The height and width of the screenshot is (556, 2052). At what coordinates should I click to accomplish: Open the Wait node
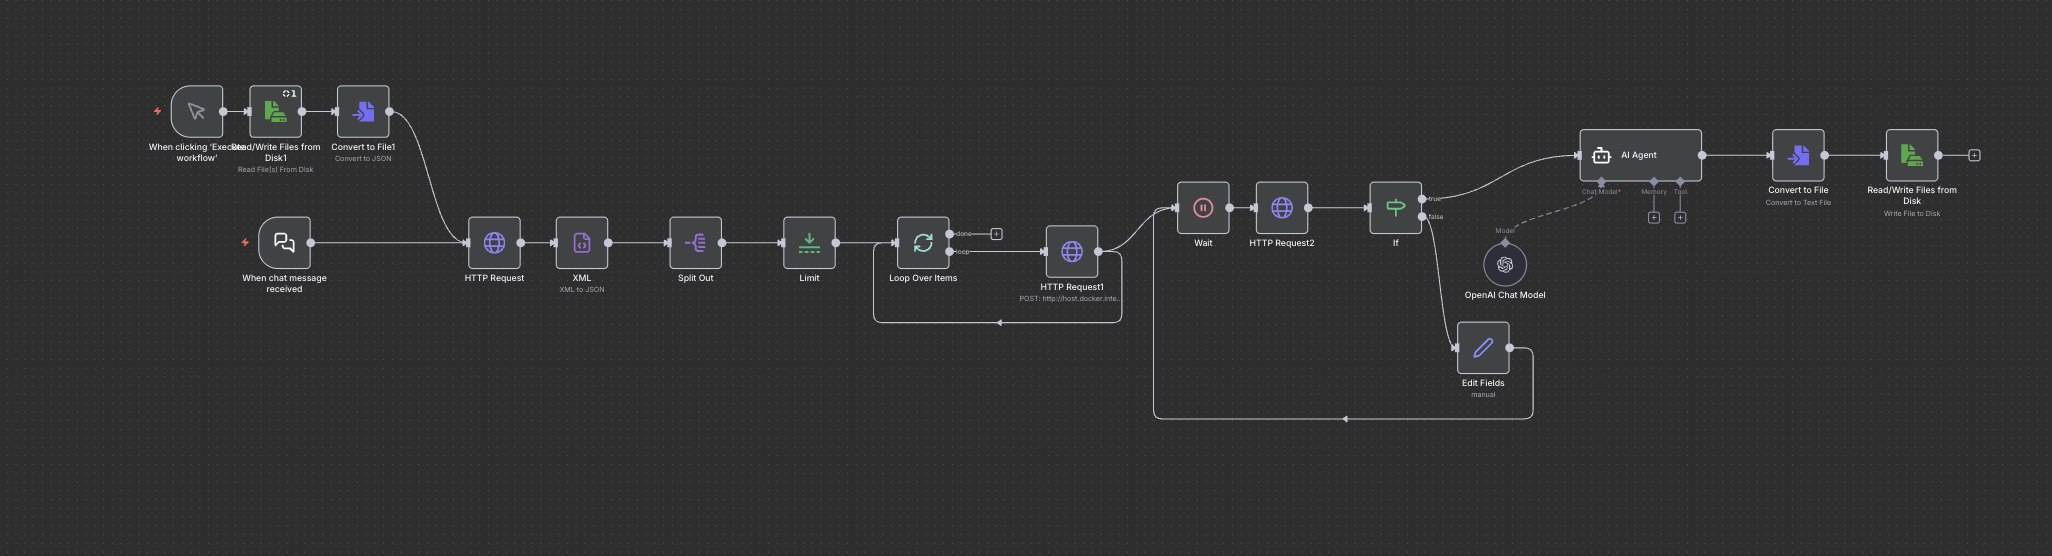click(1203, 207)
